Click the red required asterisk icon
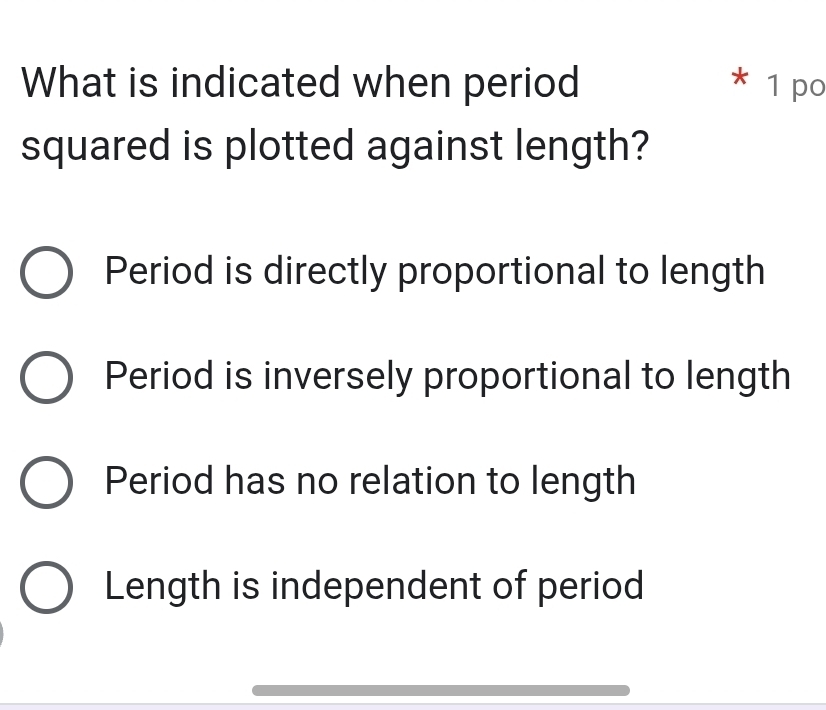Viewport: 826px width, 710px height. coord(738,80)
